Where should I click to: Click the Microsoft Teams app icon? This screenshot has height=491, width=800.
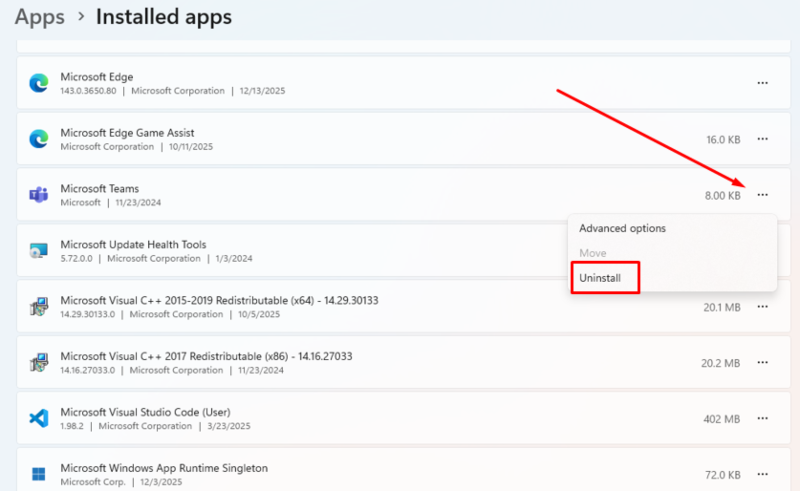click(x=38, y=195)
